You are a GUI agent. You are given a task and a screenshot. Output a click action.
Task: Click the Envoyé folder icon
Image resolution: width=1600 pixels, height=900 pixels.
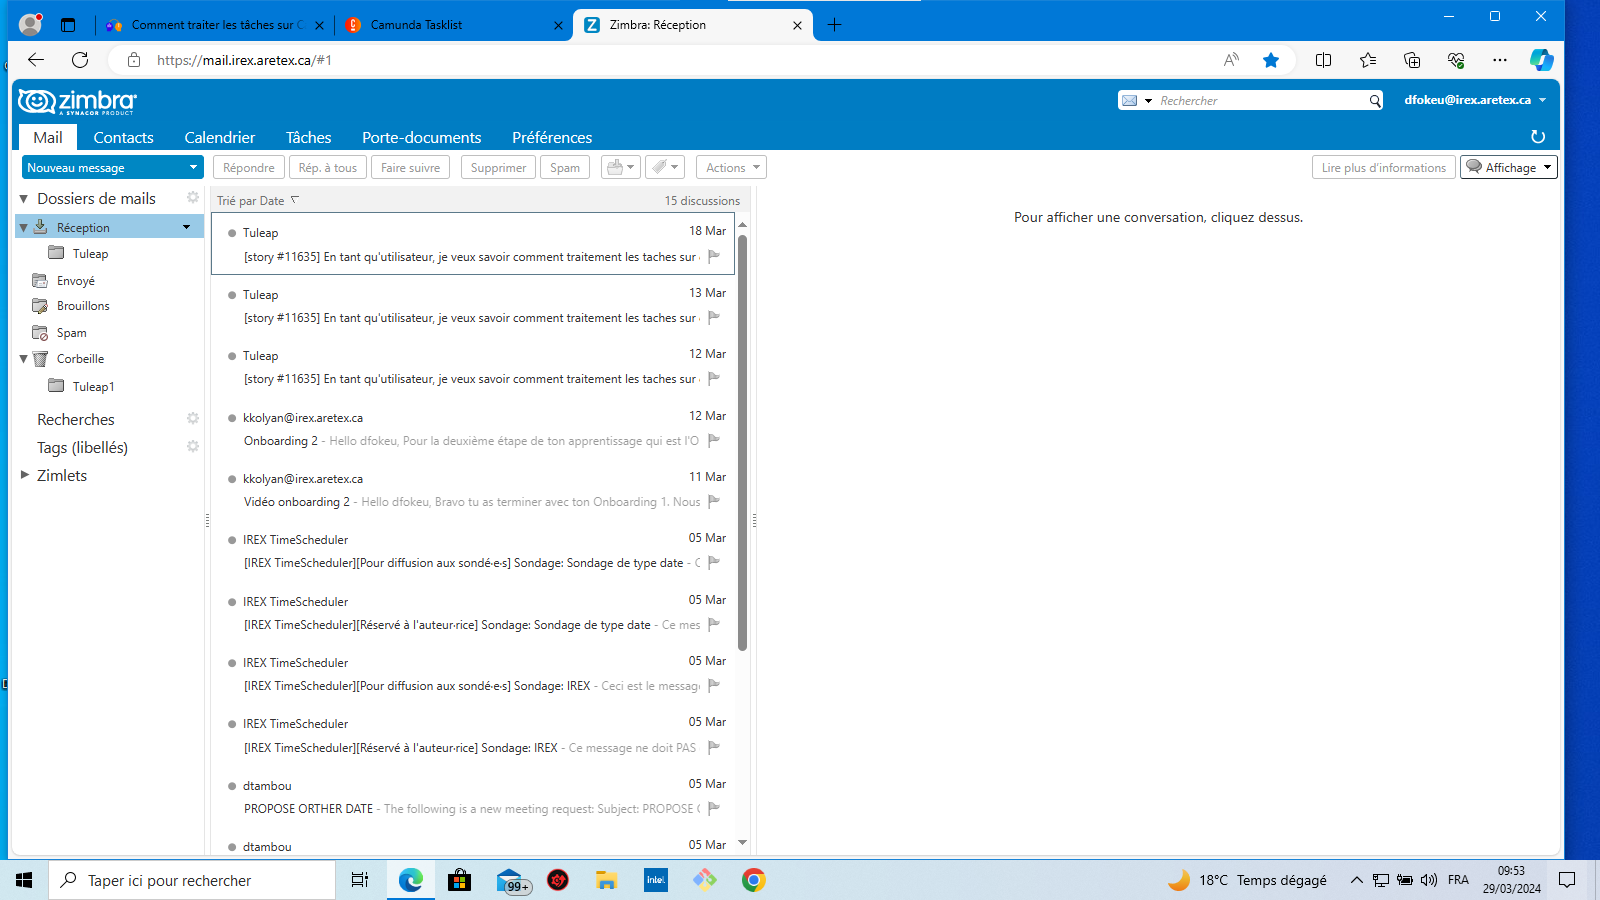coord(40,281)
